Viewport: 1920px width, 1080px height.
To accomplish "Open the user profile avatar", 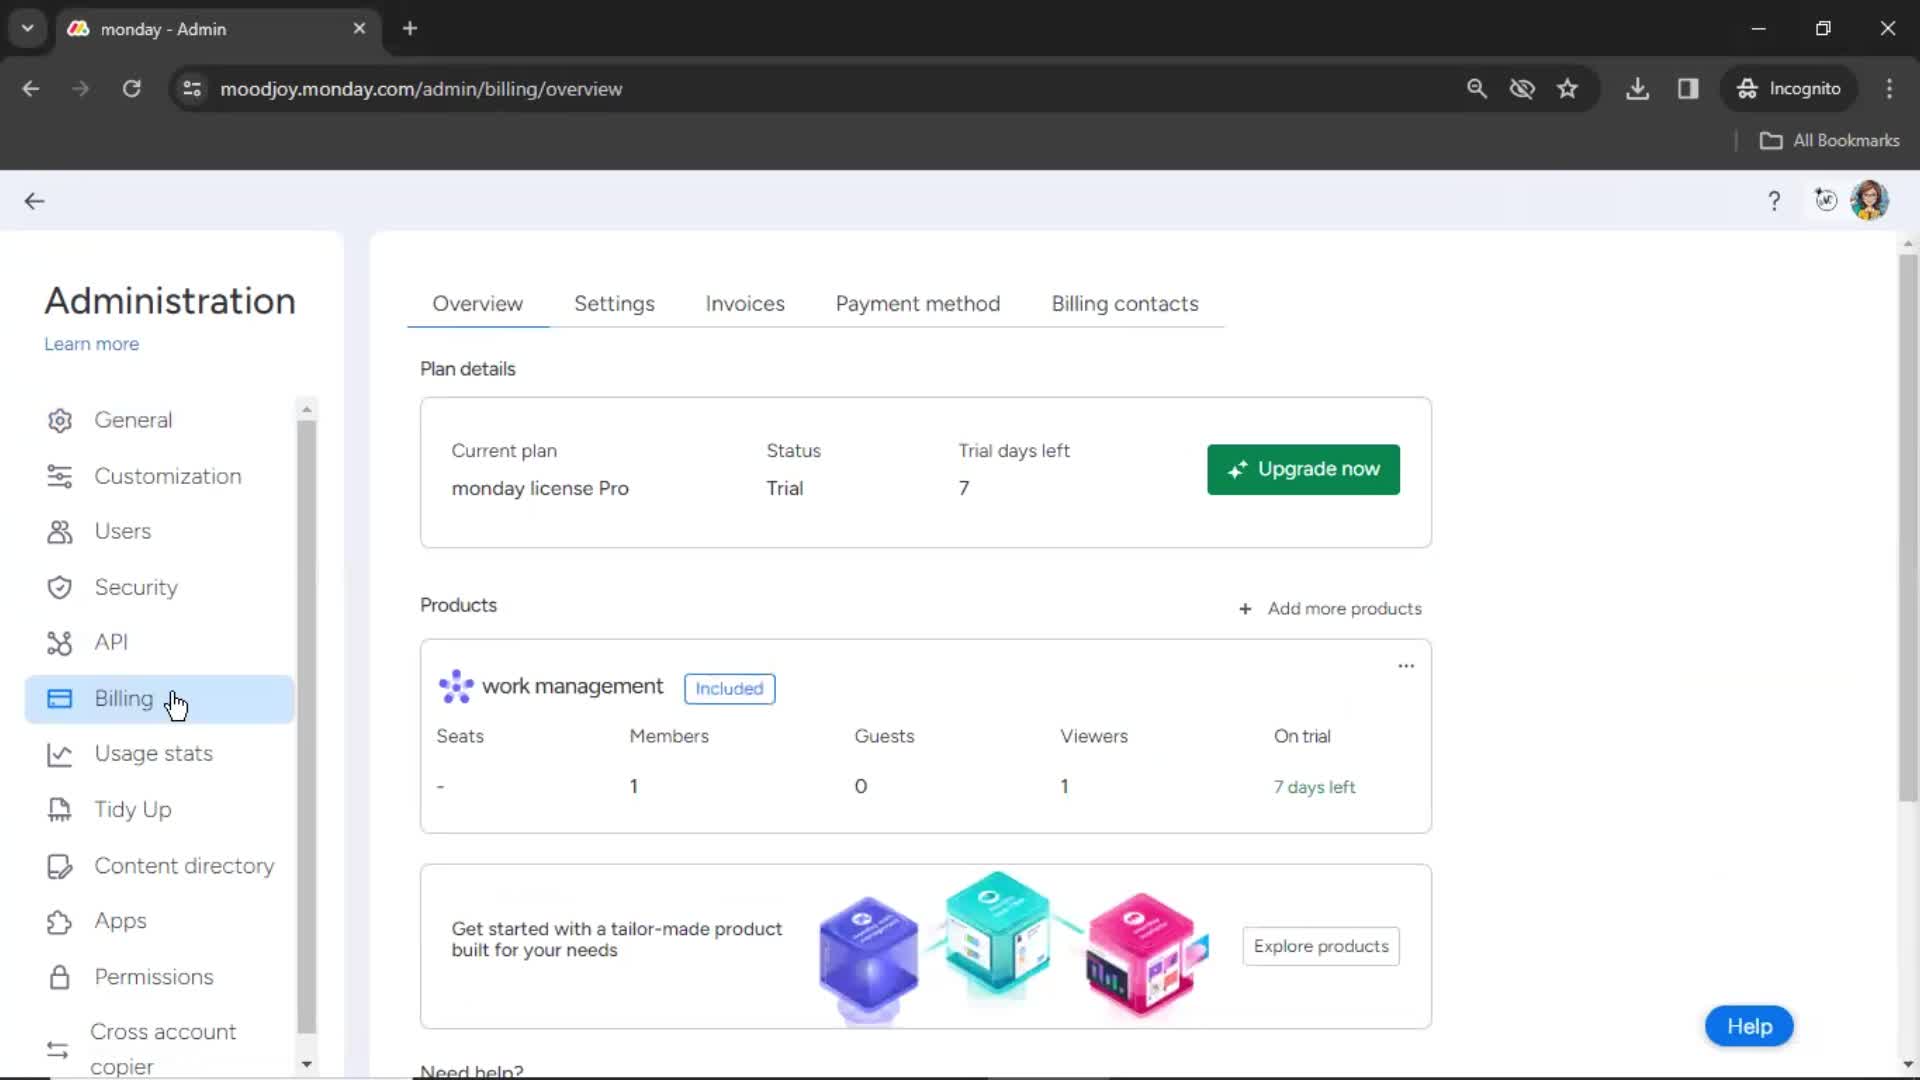I will [x=1869, y=200].
